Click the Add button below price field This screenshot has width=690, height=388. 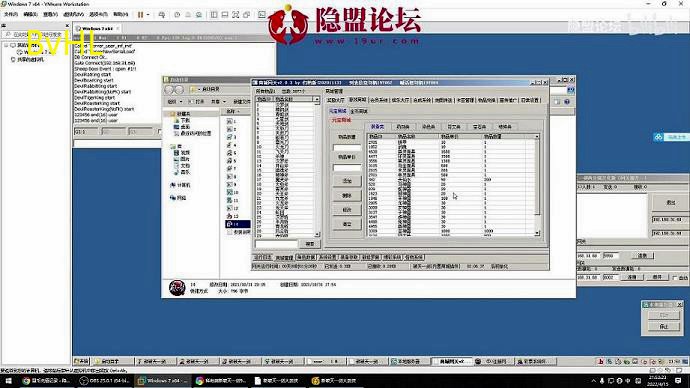[x=347, y=181]
